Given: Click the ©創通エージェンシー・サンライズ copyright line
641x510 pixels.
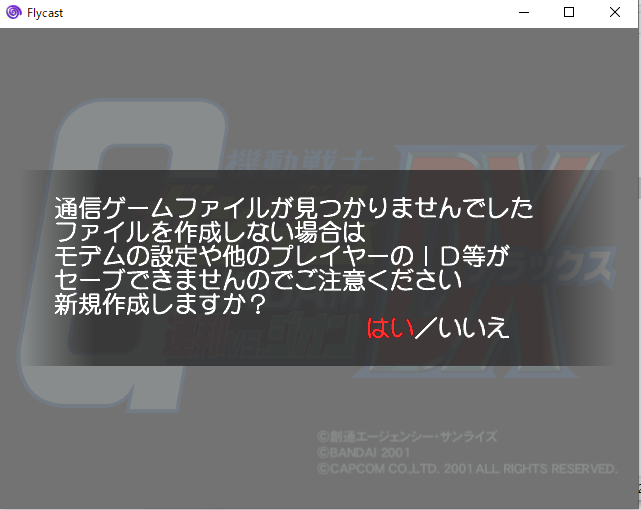Looking at the screenshot, I should [406, 437].
